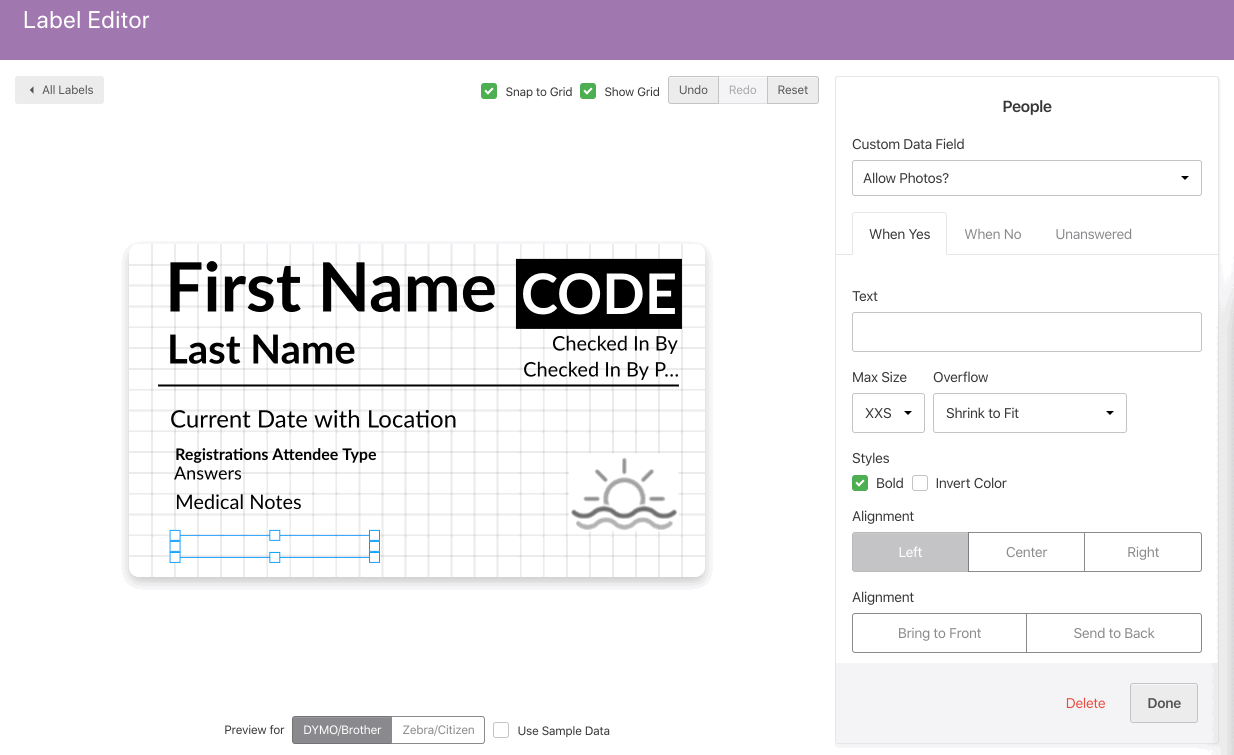Click top-left resize handle of selected field
The width and height of the screenshot is (1234, 755).
[175, 535]
